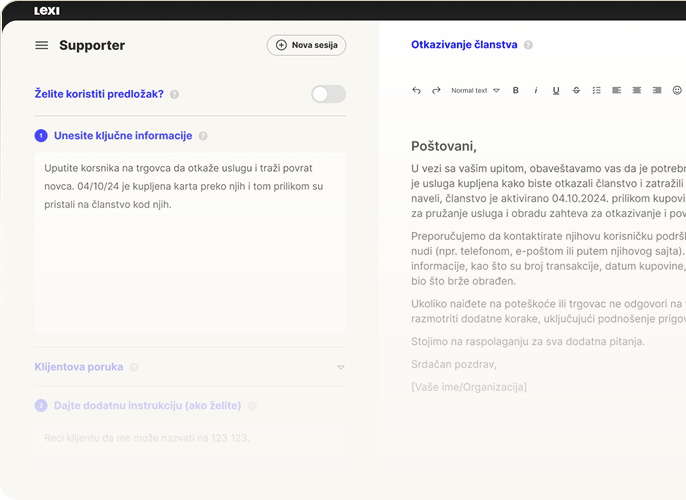Apply strikethrough formatting
The height and width of the screenshot is (500, 686).
(x=576, y=90)
